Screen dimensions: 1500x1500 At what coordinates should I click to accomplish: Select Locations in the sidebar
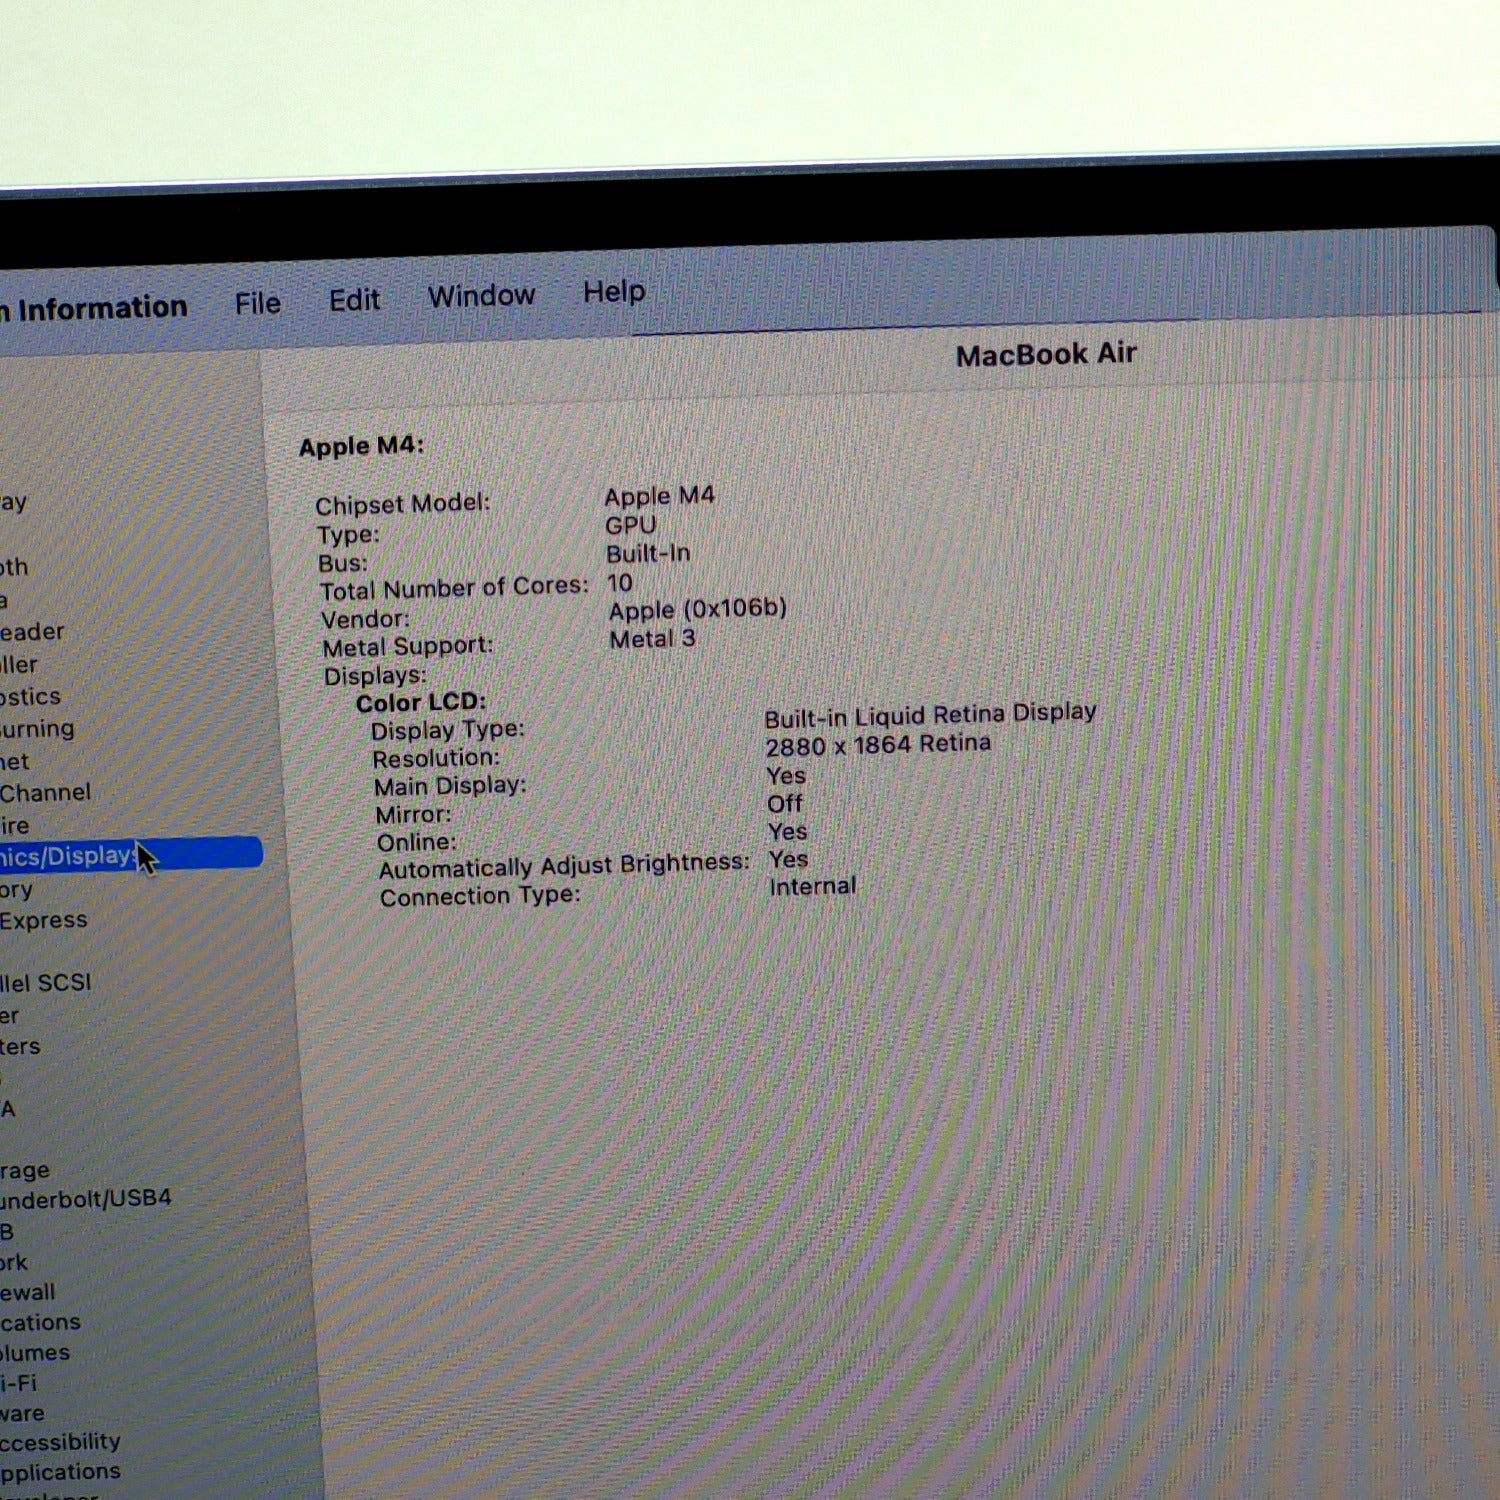pos(40,1322)
